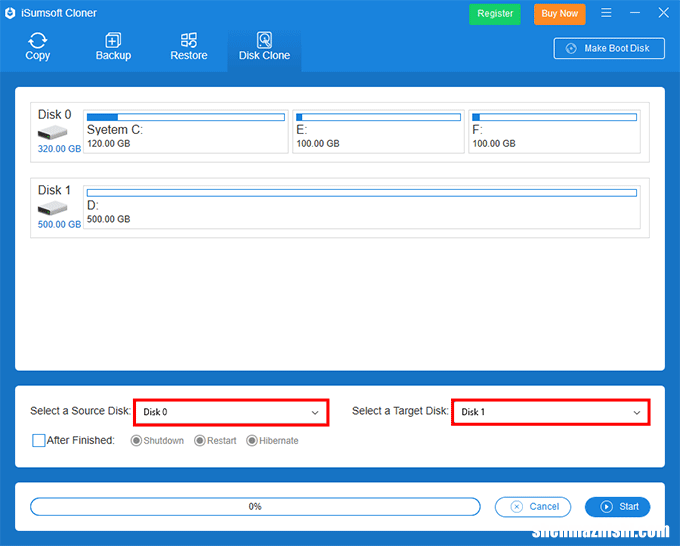Screen dimensions: 680x546
Task: Click the 320.00 GB size label
Action: pyautogui.click(x=59, y=149)
